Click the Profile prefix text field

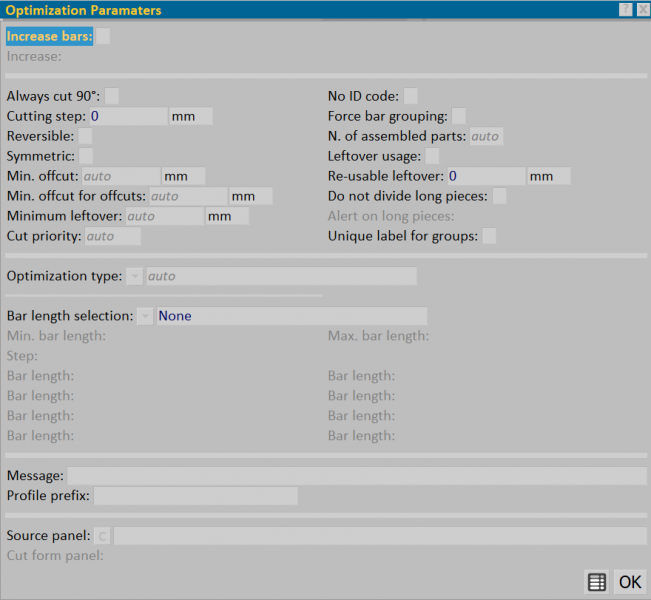196,496
